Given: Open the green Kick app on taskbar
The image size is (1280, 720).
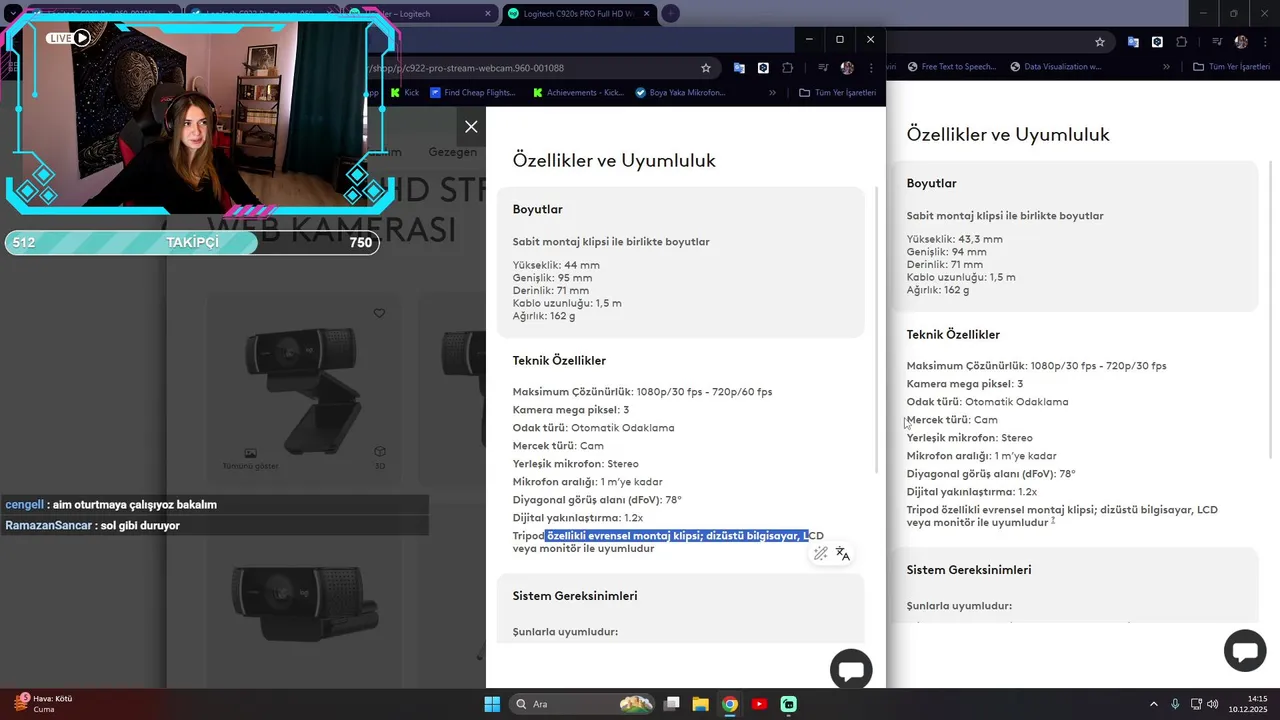Looking at the screenshot, I should pos(788,704).
